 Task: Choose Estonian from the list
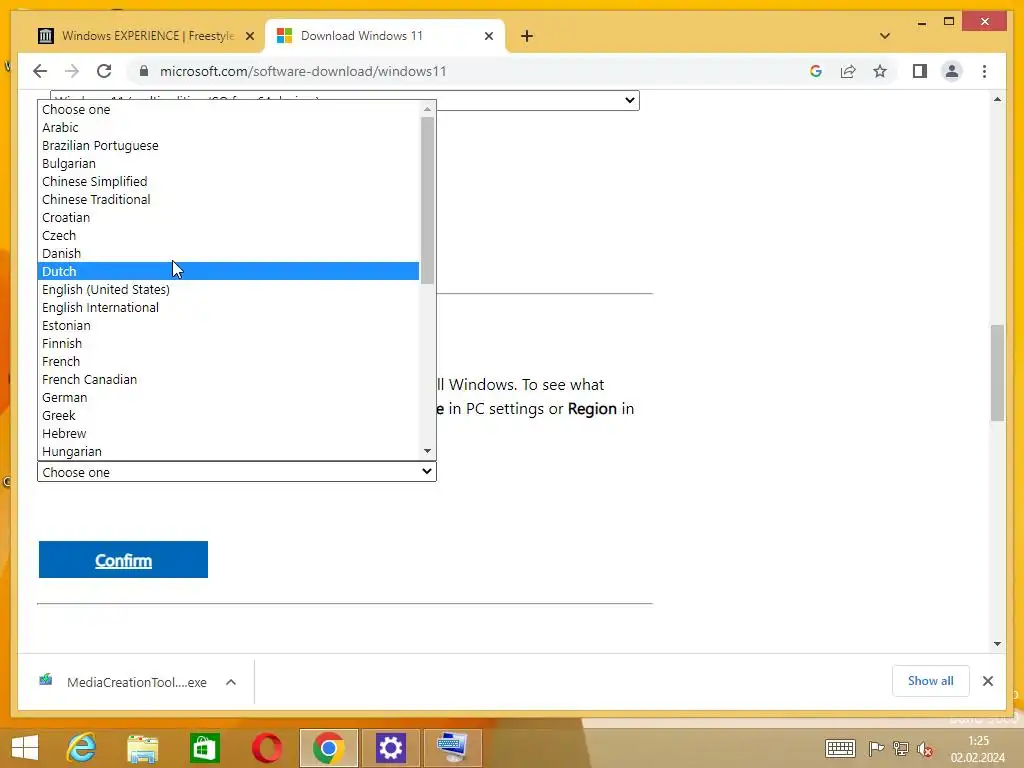point(228,325)
